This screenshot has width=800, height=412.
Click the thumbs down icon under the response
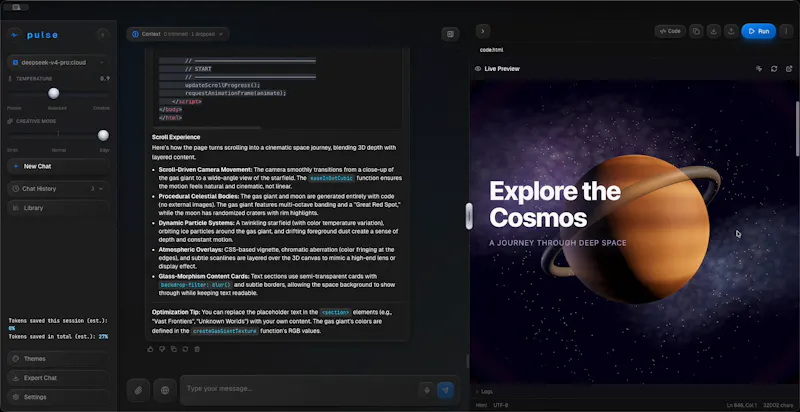162,349
